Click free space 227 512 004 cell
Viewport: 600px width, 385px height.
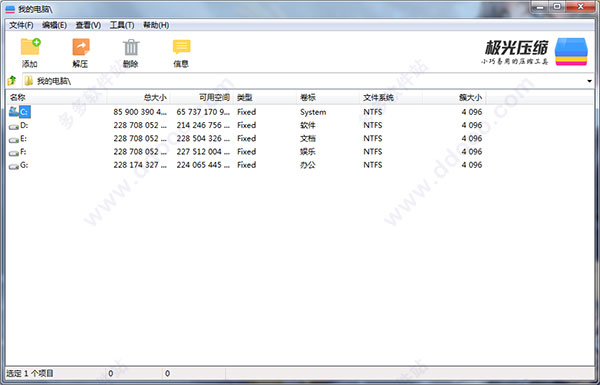tap(203, 152)
